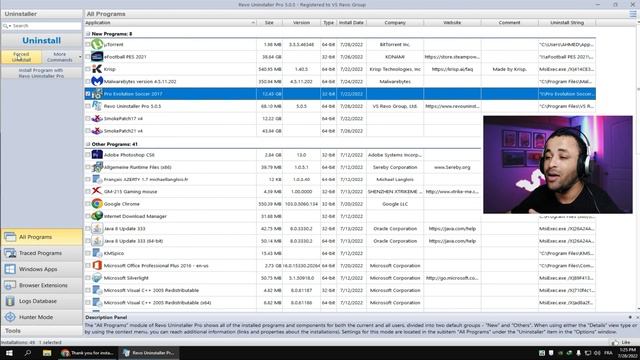Open File Explorer from taskbar
This screenshot has height=360, width=640.
coord(47,353)
